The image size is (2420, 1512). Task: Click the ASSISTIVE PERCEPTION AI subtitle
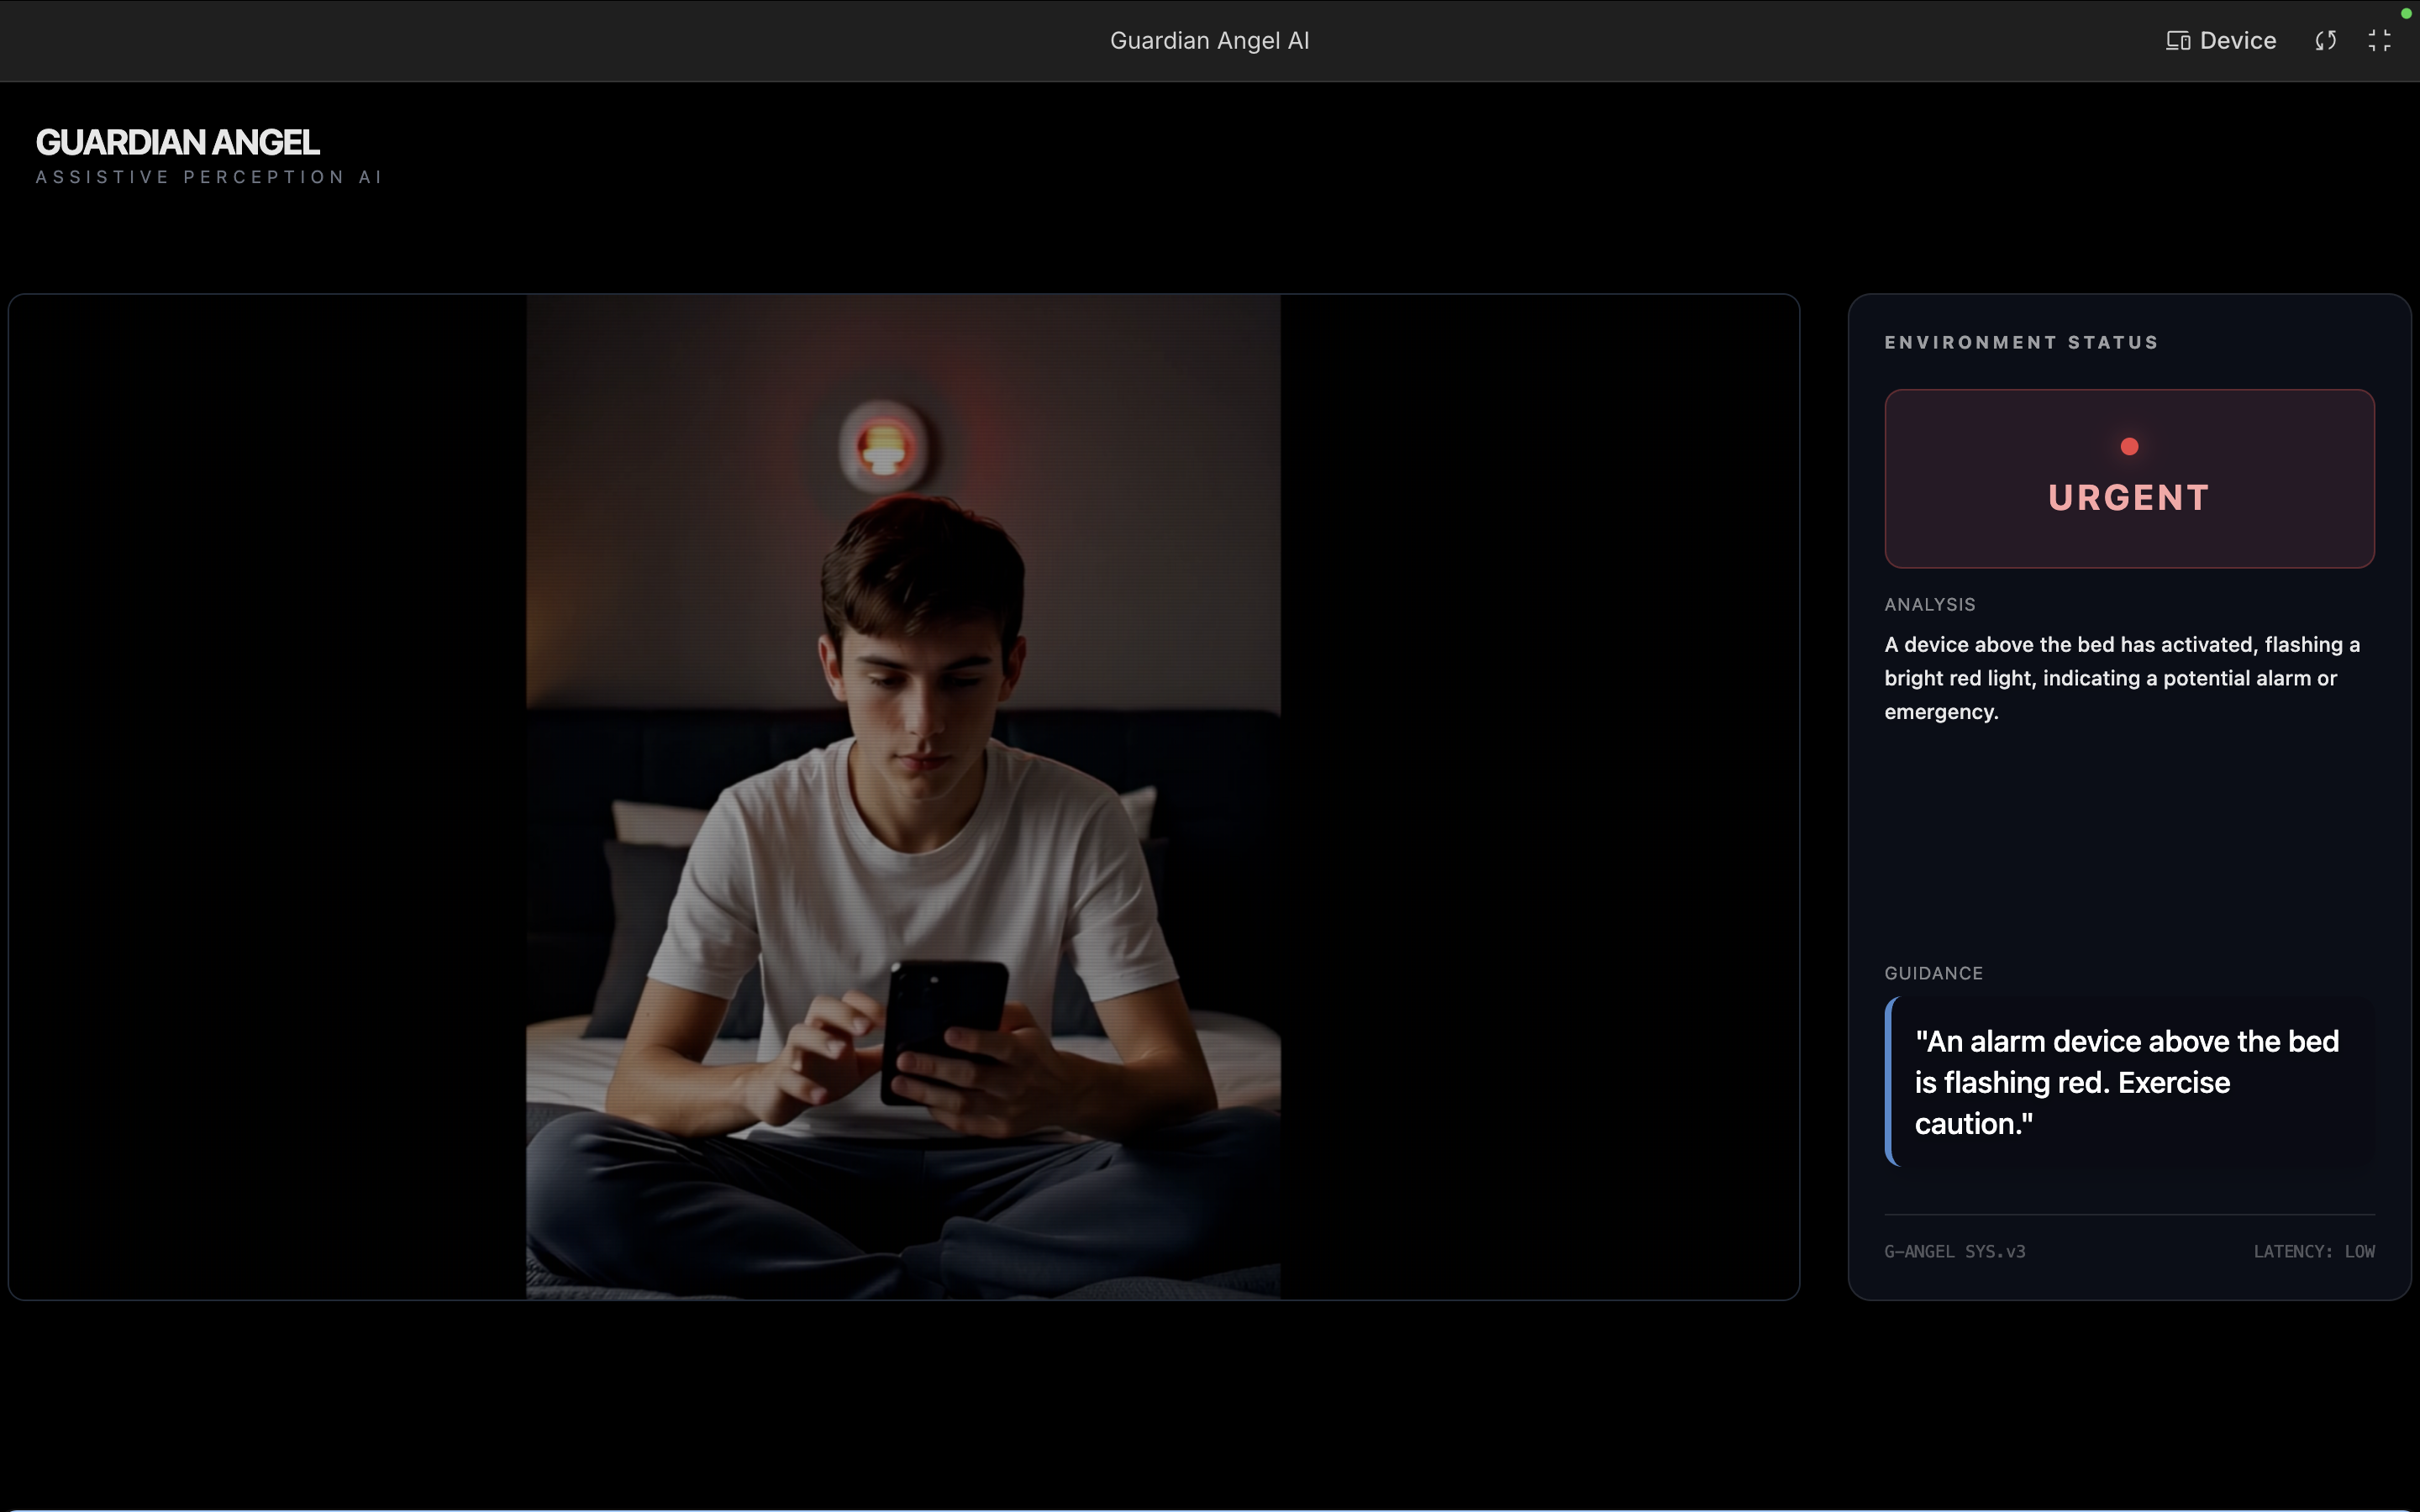pos(209,177)
